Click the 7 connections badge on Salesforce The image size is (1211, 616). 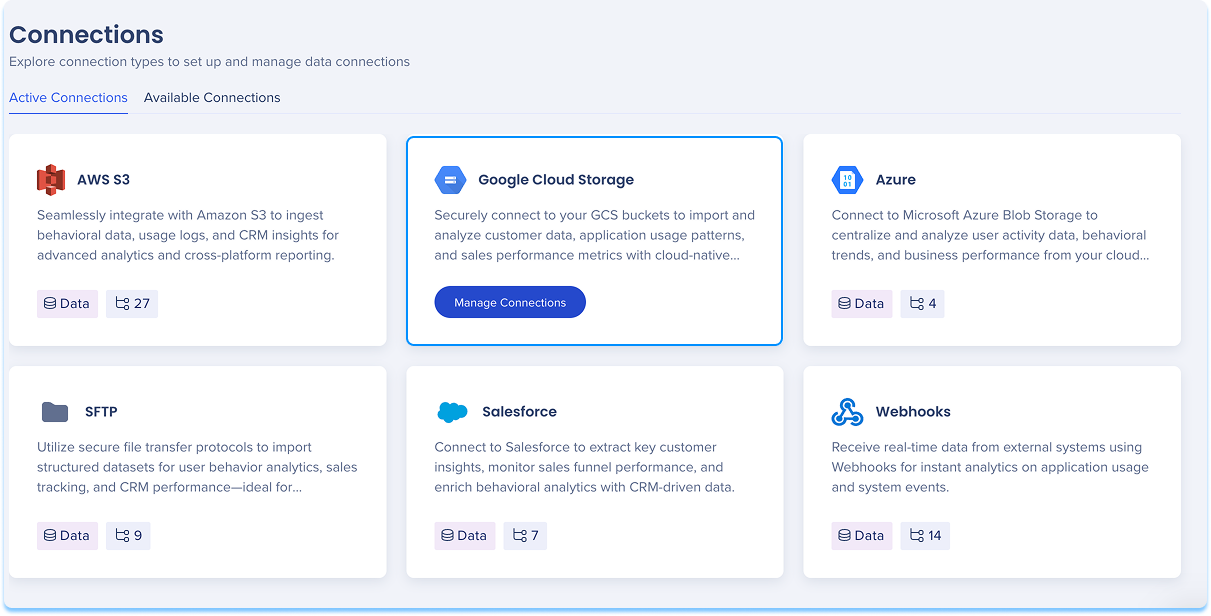[x=525, y=536]
